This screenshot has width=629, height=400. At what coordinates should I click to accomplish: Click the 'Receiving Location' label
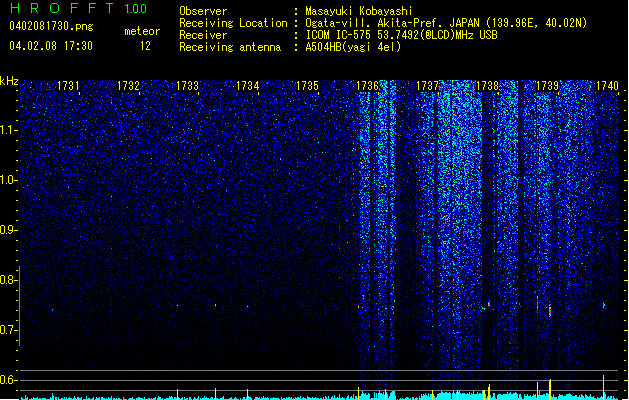[233, 23]
